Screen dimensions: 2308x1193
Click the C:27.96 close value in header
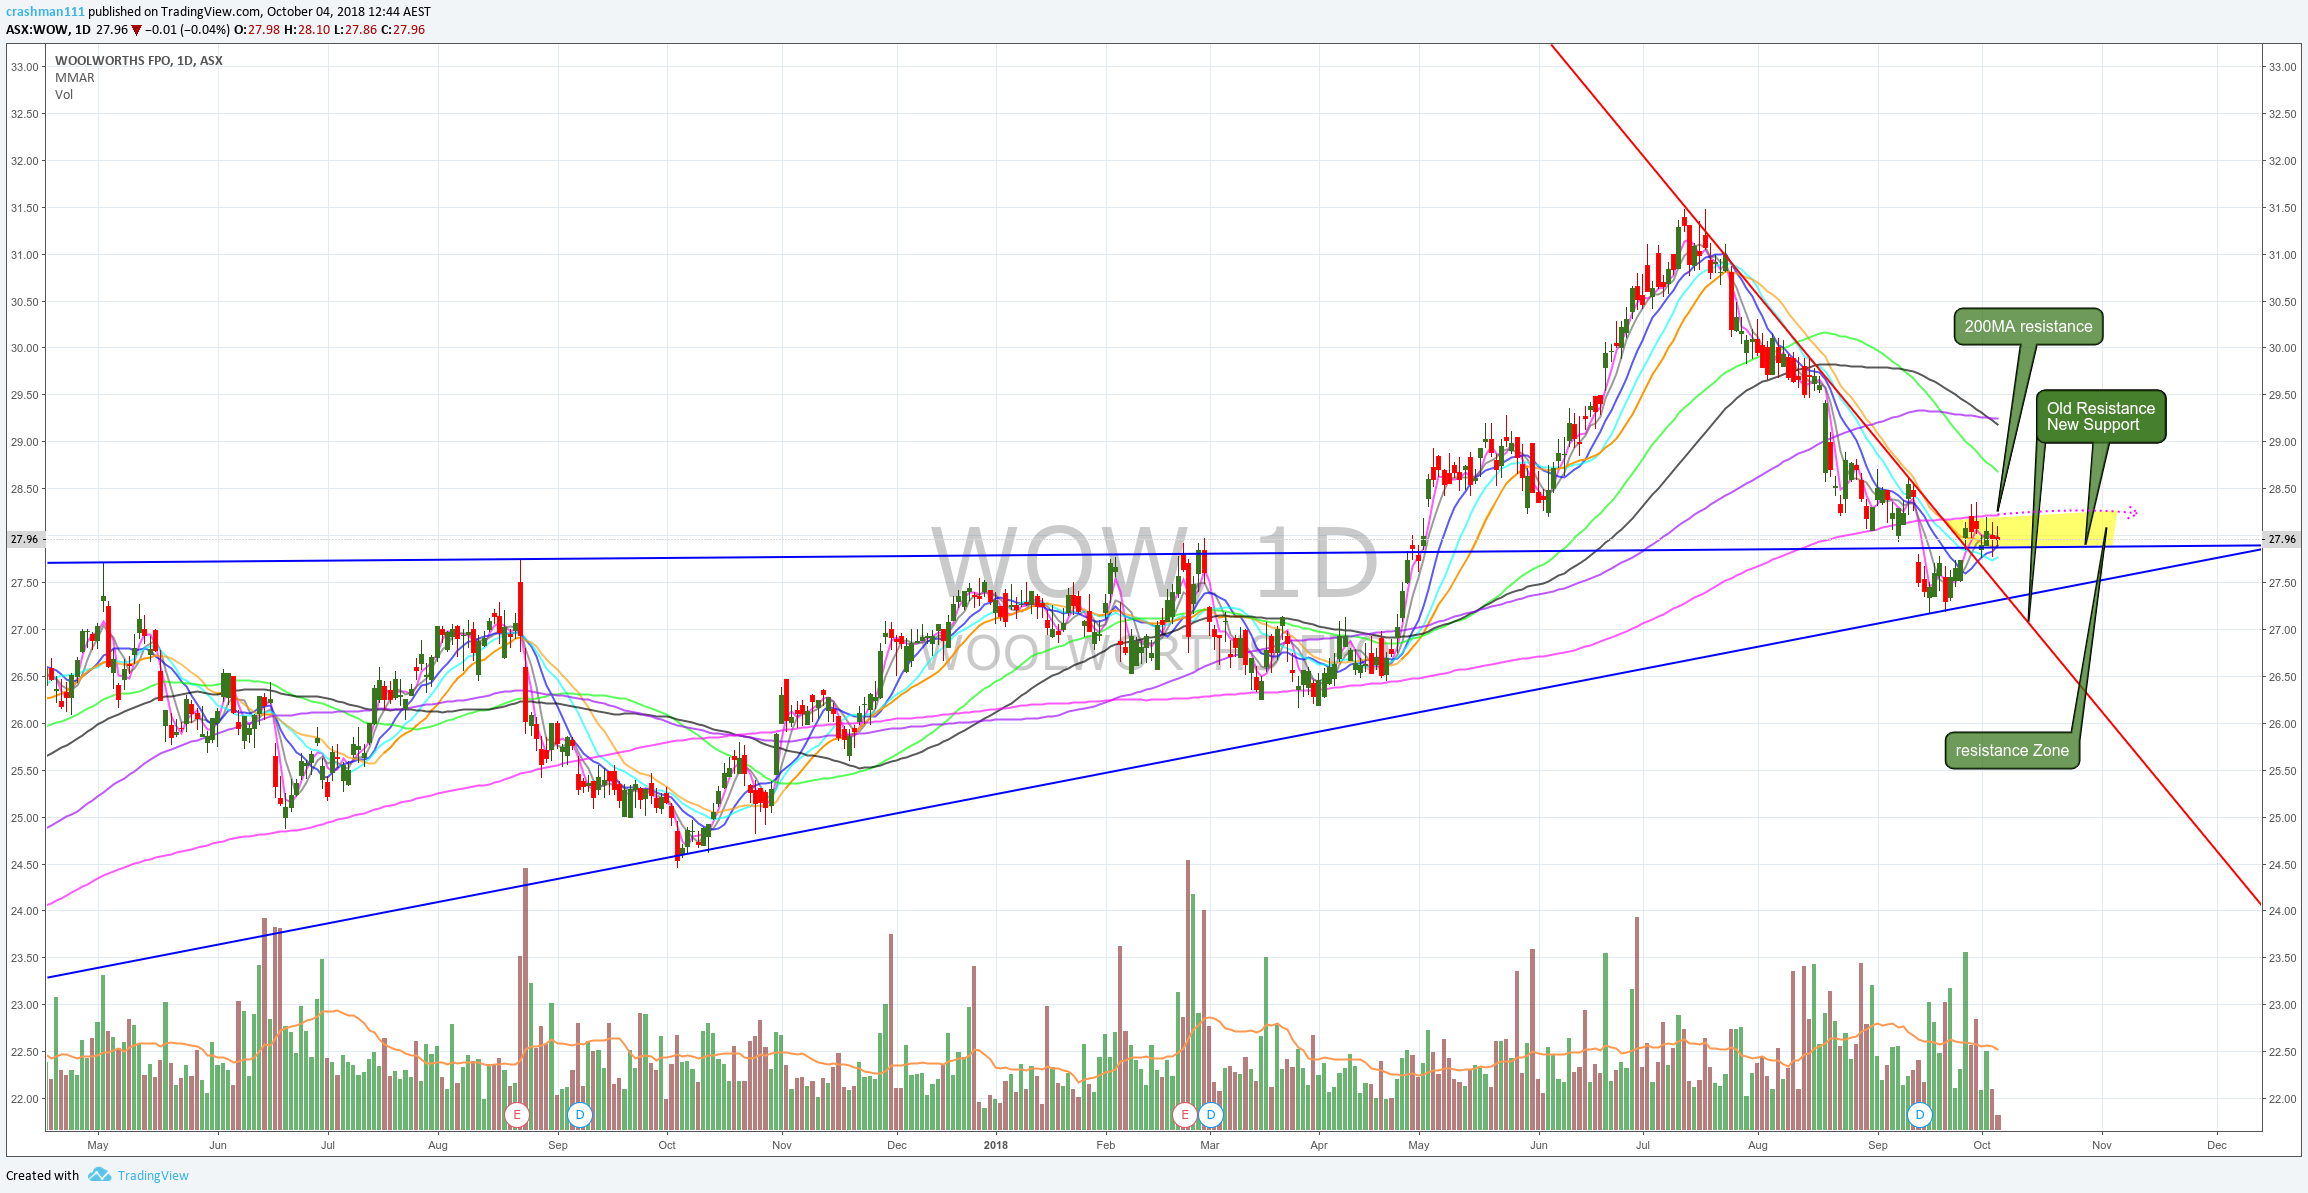403,30
